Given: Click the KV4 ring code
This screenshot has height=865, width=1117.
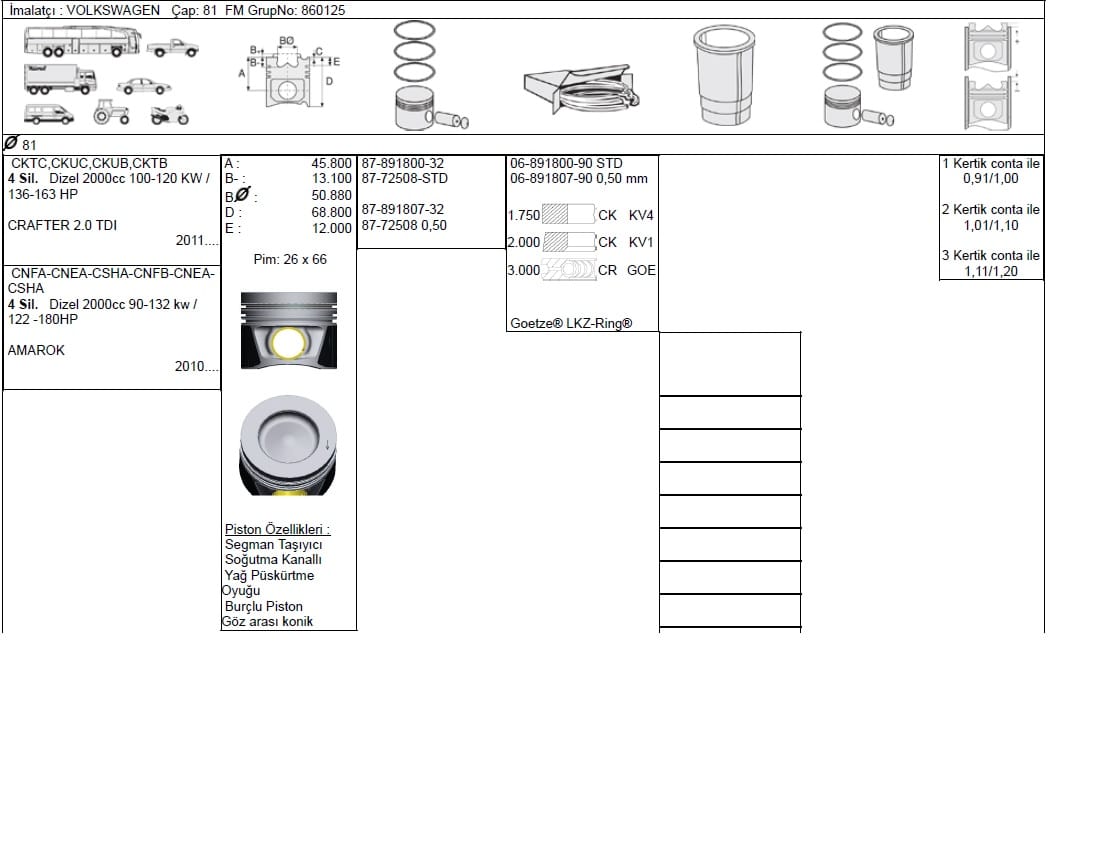Looking at the screenshot, I should [641, 215].
